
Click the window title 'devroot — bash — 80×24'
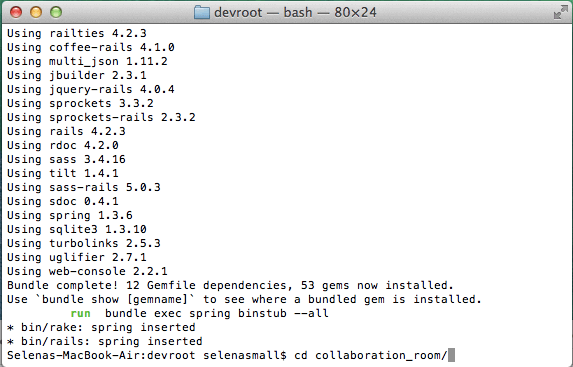295,12
